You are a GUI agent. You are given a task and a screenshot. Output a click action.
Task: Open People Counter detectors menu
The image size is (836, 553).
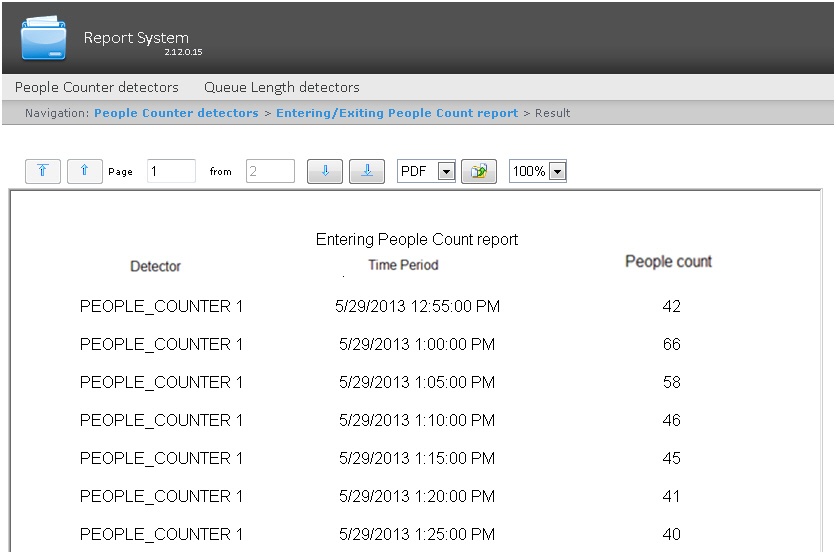(x=97, y=87)
